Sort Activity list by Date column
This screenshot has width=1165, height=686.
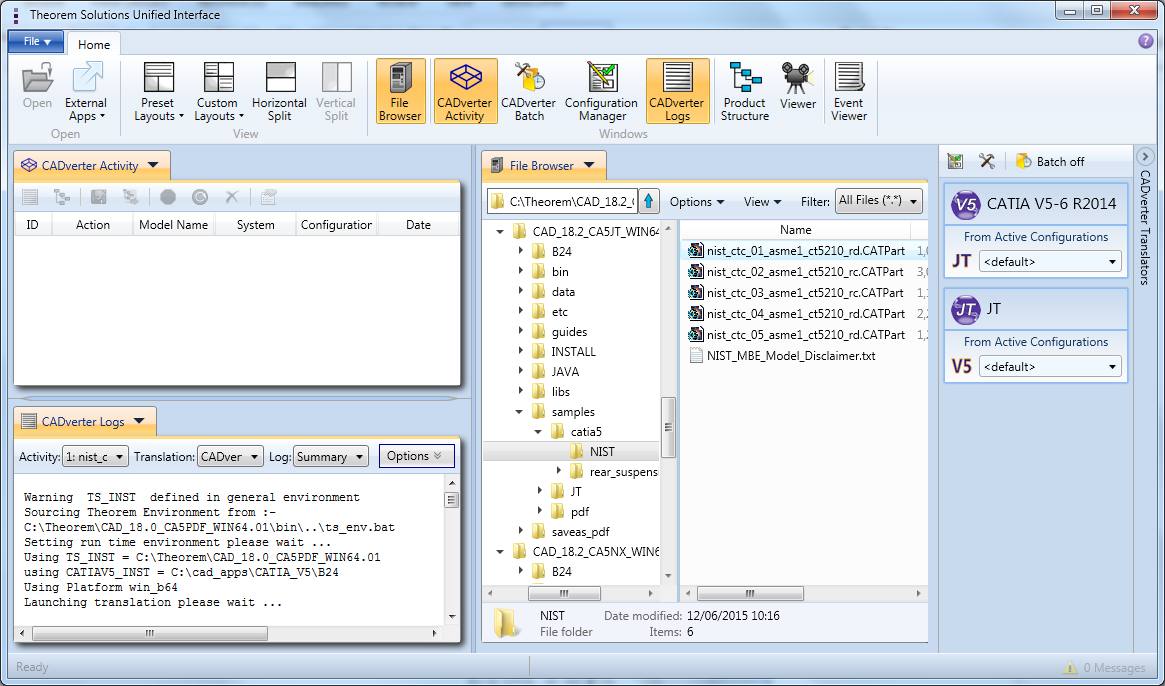pyautogui.click(x=418, y=224)
